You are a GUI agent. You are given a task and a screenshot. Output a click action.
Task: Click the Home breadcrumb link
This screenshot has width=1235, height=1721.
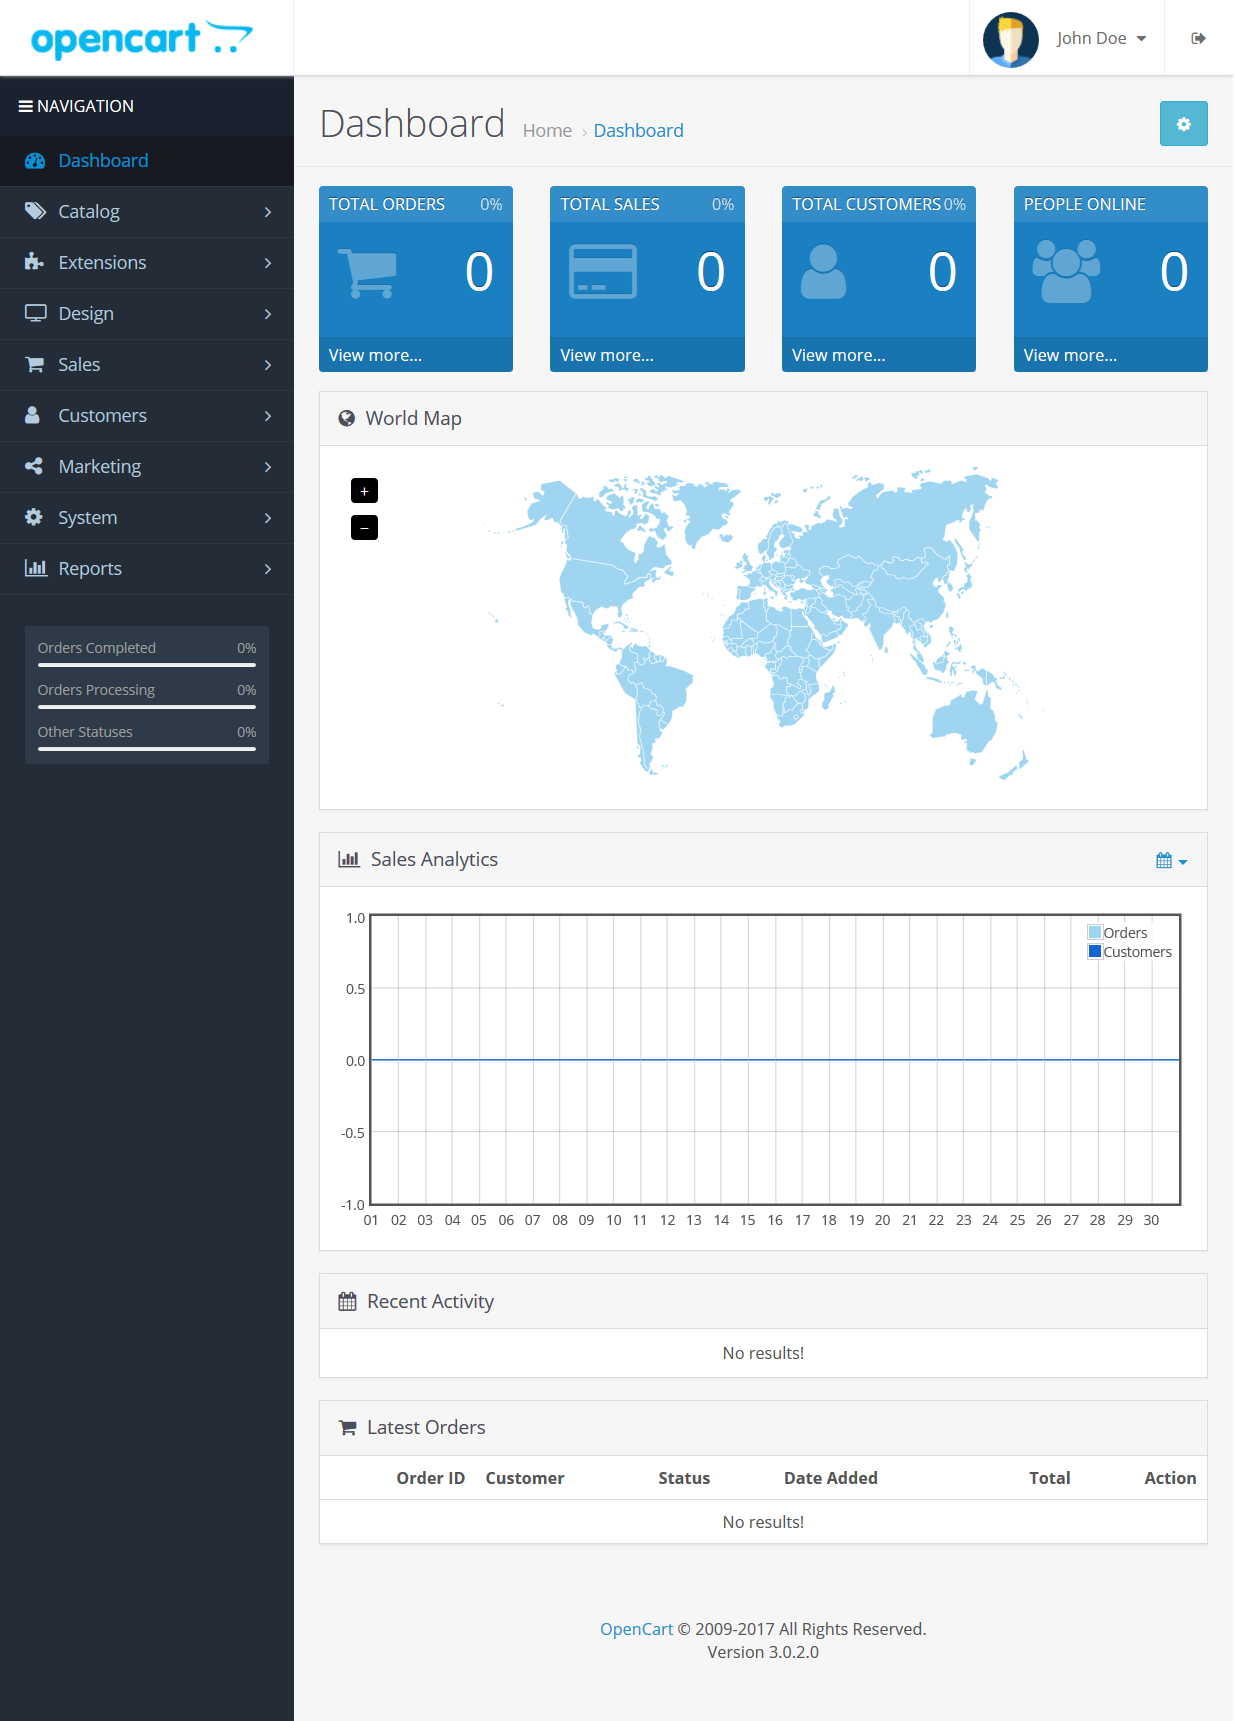[547, 131]
